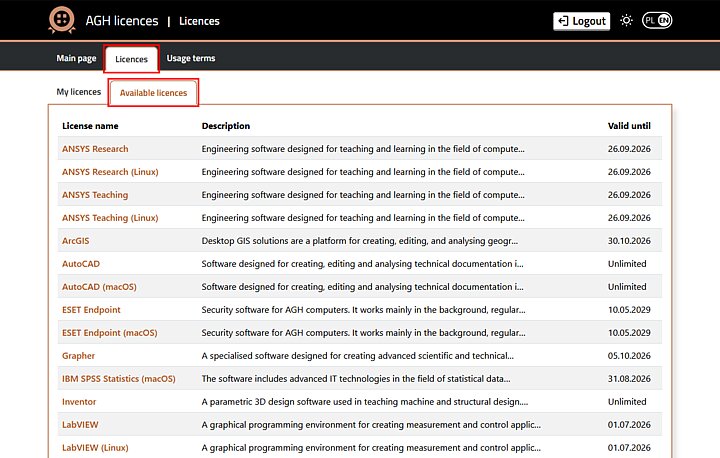The width and height of the screenshot is (720, 458).
Task: Click the ArcGIS description about Desktop GIS
Action: coord(360,241)
